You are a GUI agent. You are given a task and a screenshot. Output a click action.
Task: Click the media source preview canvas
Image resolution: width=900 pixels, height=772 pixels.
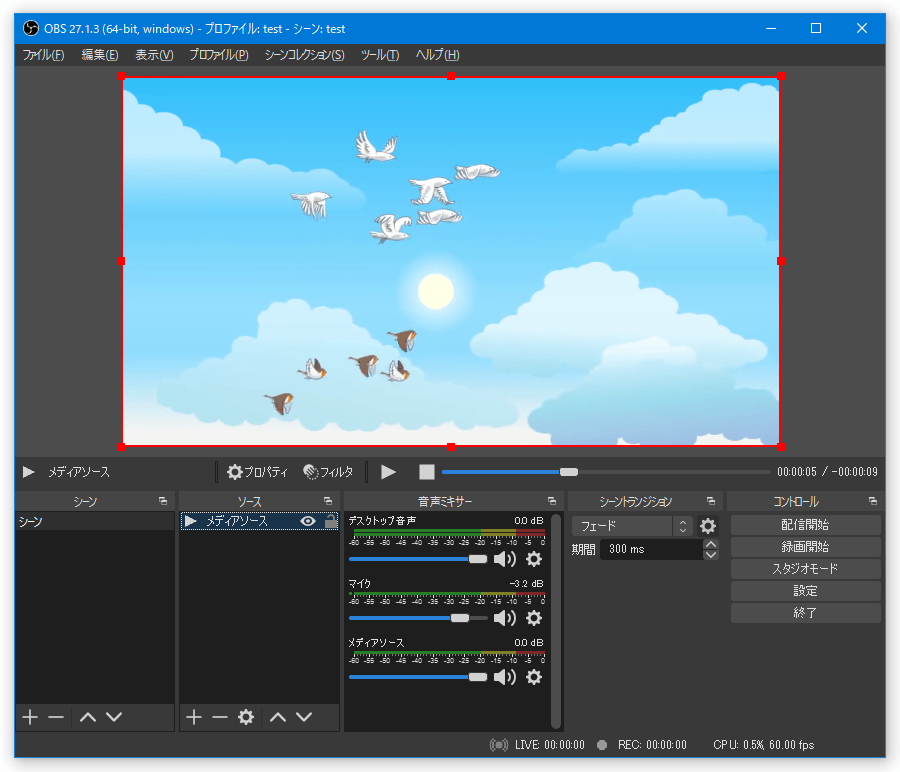(x=451, y=261)
